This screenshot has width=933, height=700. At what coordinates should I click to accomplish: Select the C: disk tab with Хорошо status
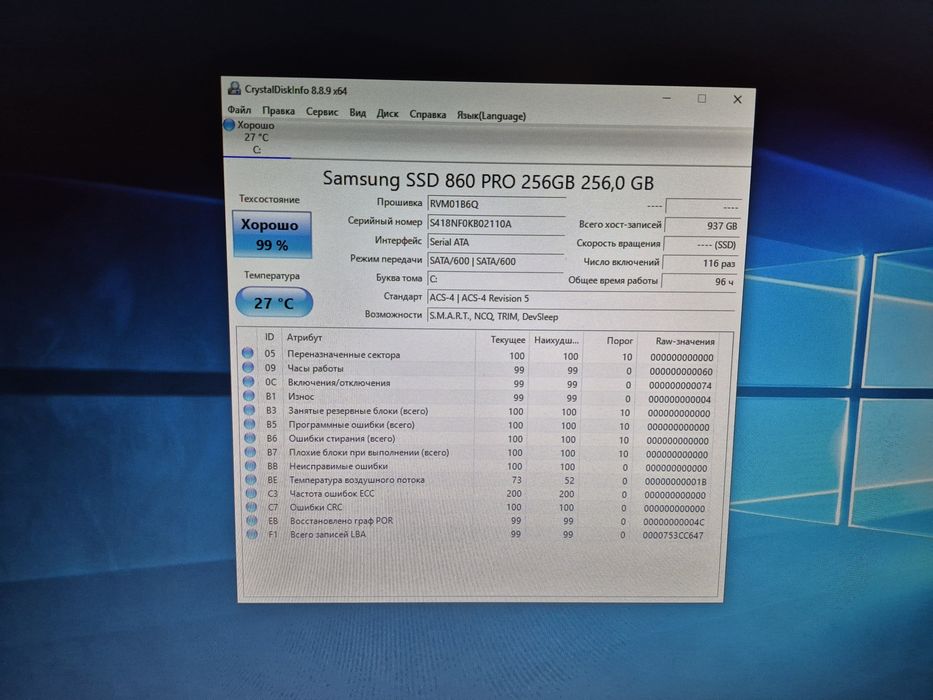tap(257, 138)
